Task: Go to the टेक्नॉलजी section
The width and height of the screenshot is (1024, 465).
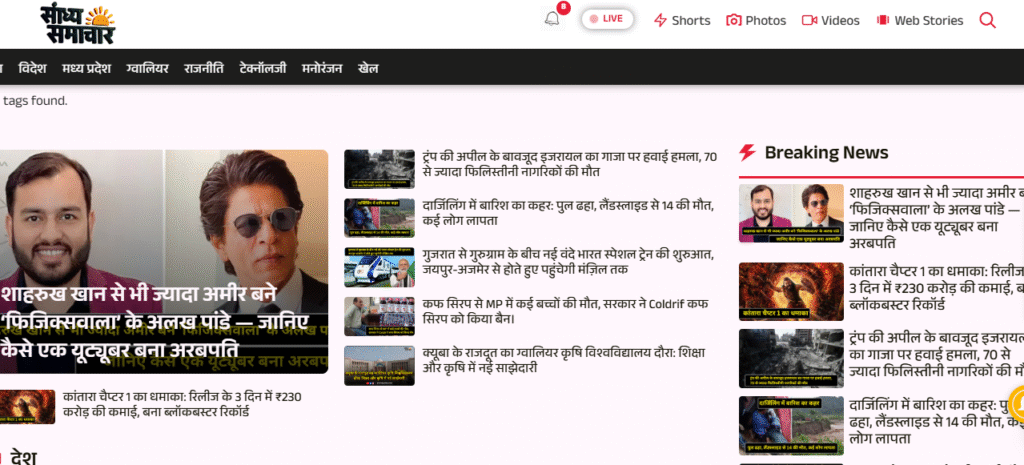Action: tap(263, 68)
